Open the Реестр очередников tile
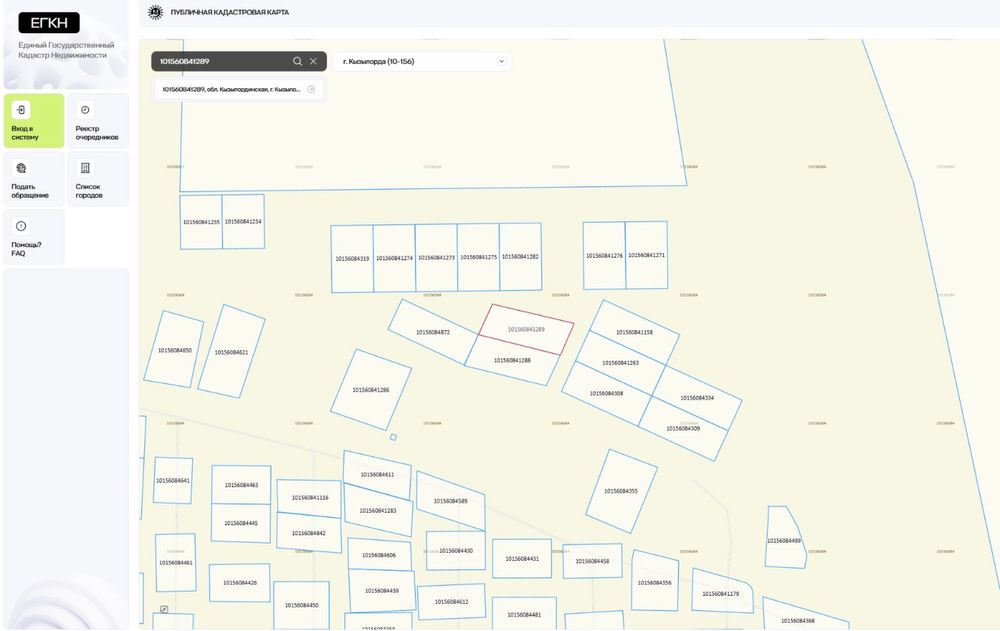1000x631 pixels. pos(98,121)
